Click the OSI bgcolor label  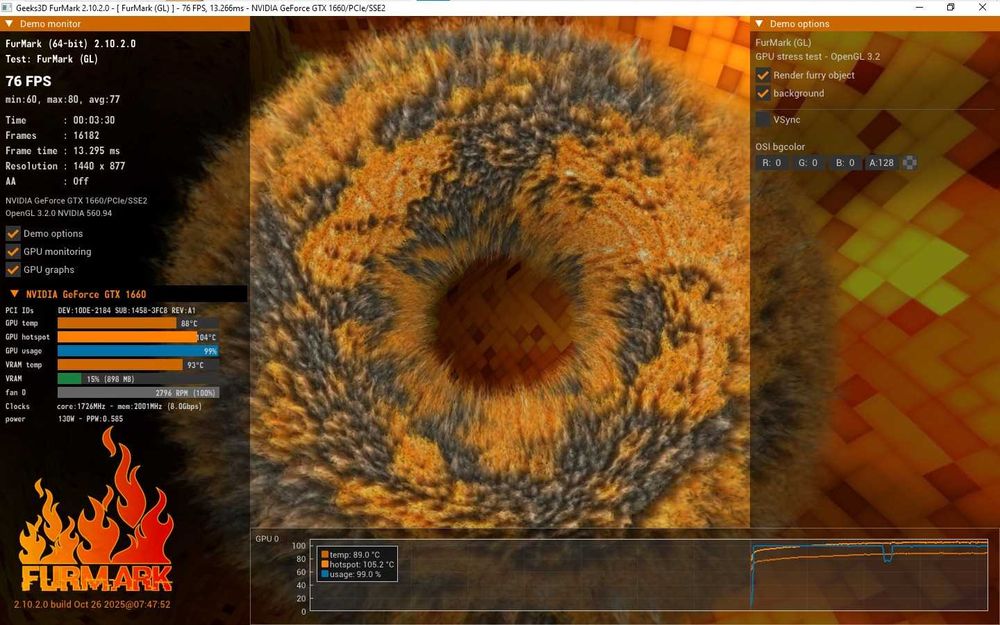click(x=780, y=147)
